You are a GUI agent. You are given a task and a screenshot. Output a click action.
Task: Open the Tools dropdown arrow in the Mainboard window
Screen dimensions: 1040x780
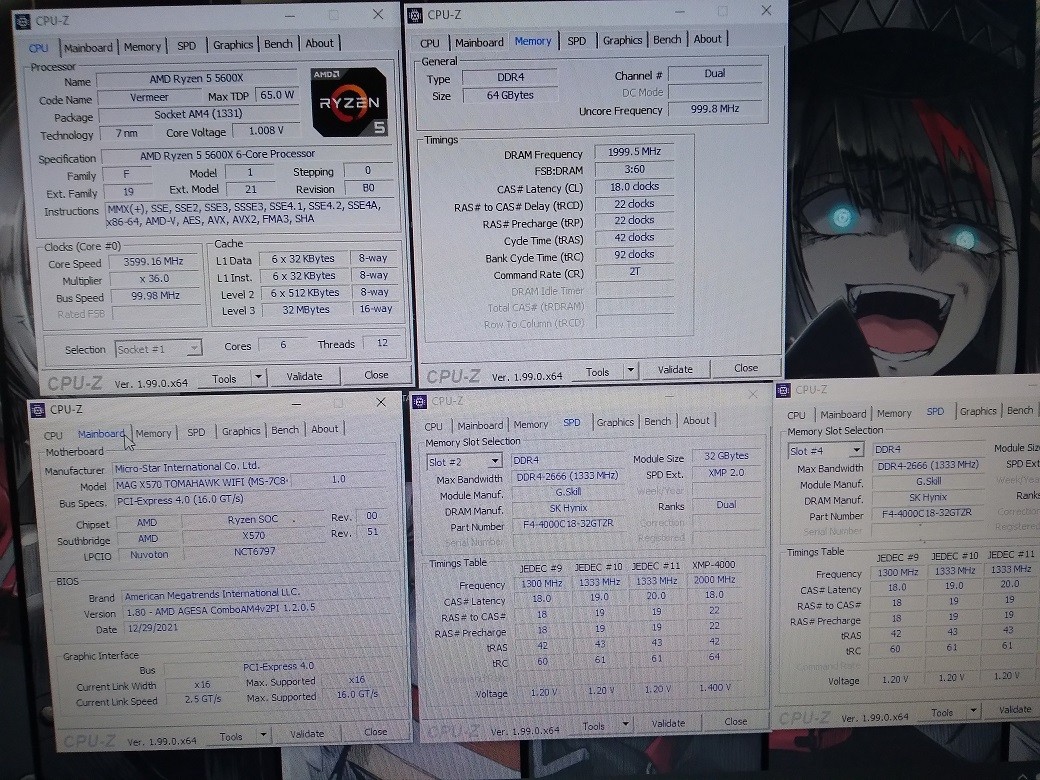pyautogui.click(x=263, y=735)
